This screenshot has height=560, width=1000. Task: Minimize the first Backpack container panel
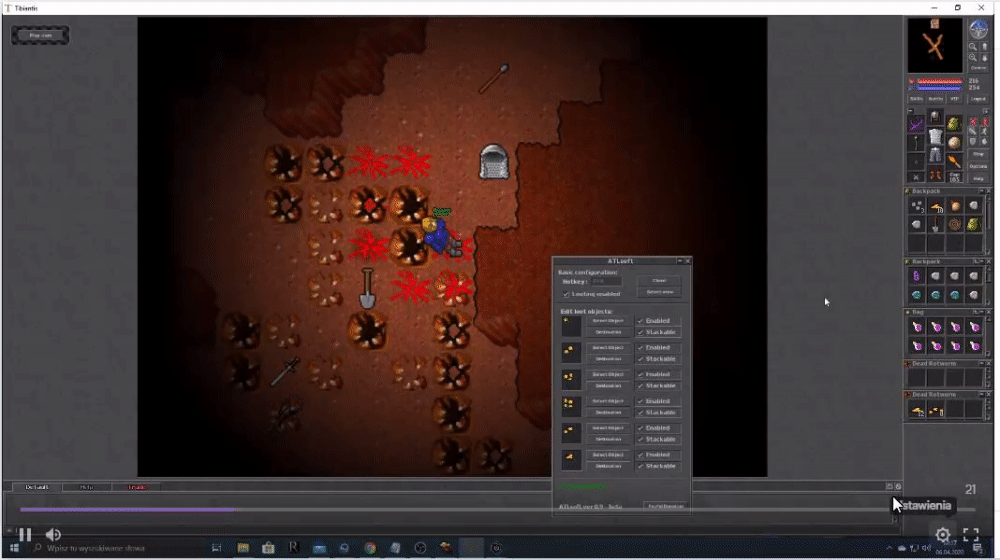(982, 191)
